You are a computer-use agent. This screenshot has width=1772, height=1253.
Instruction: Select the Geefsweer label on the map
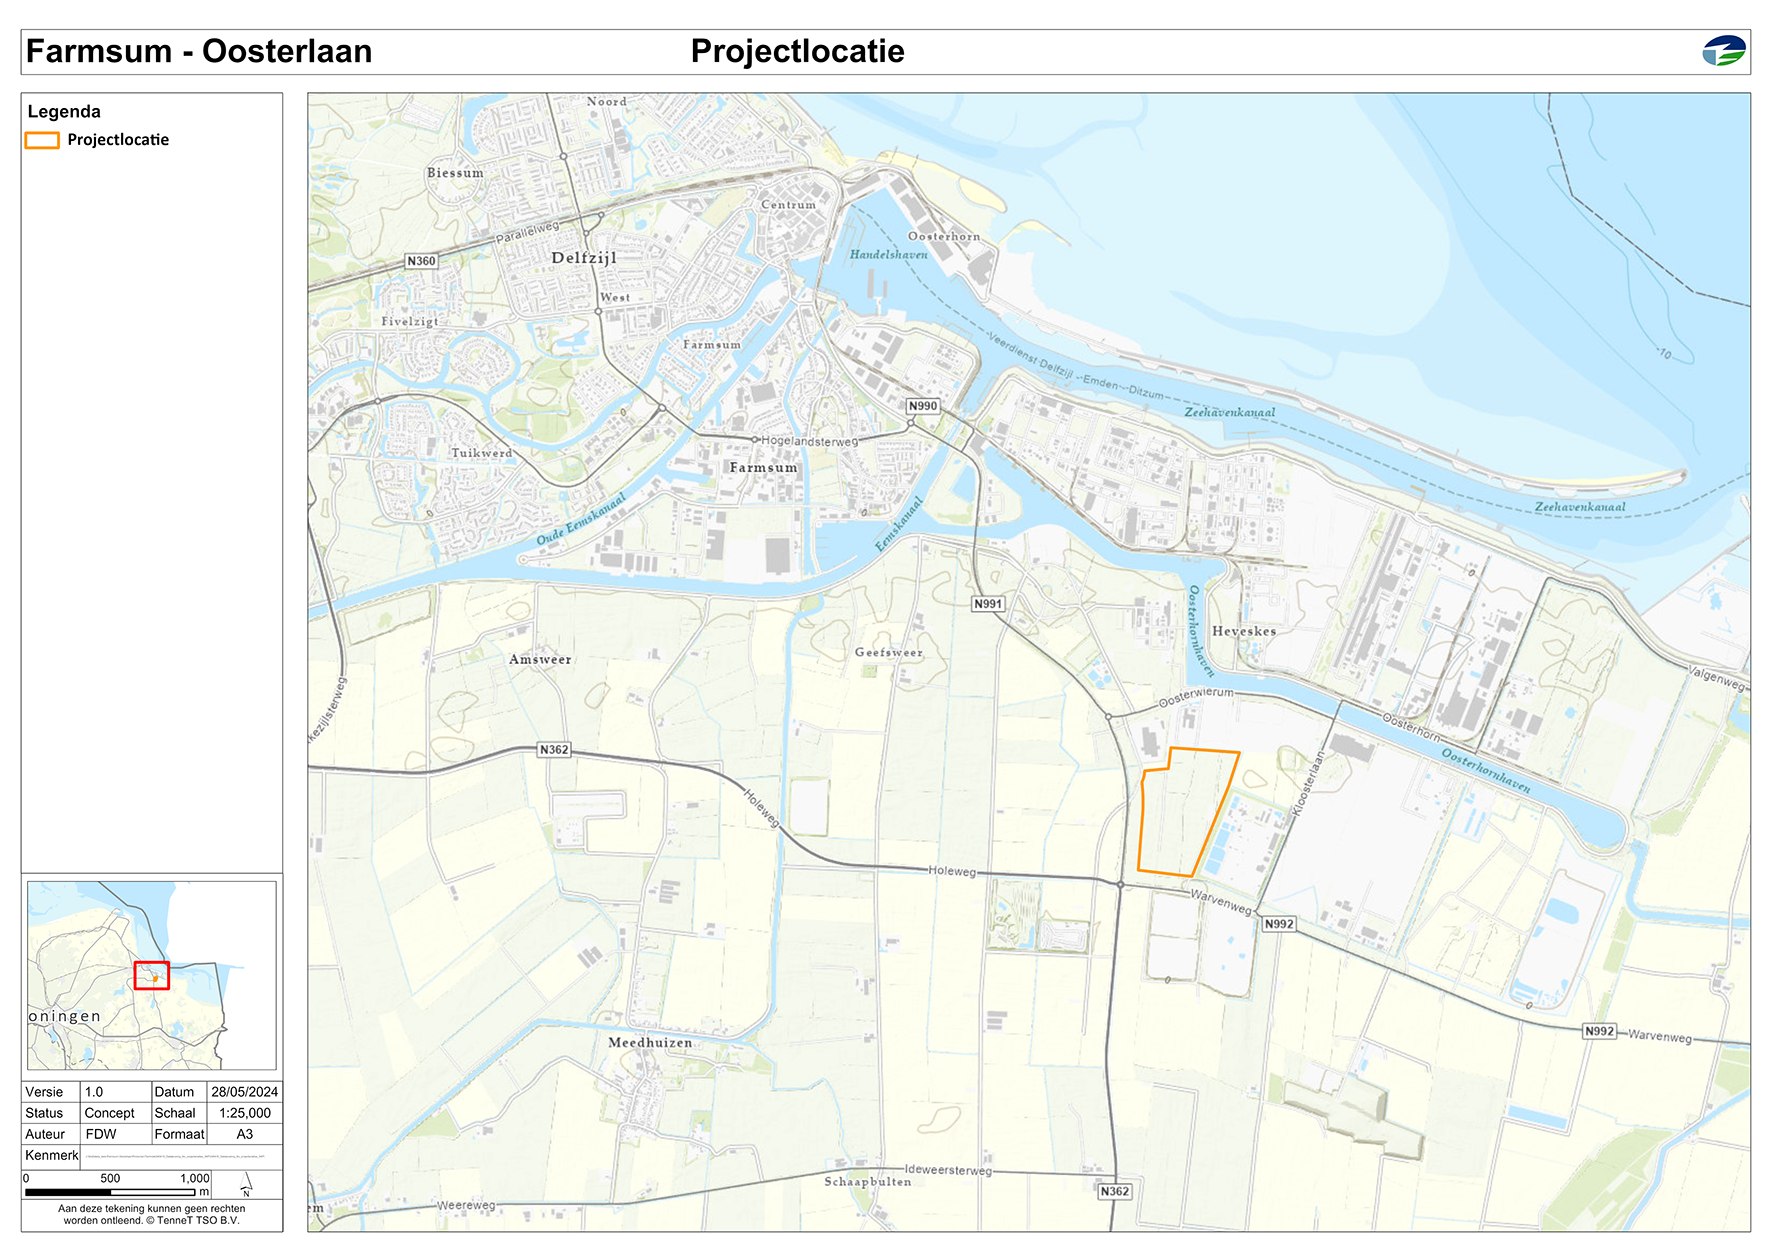tap(888, 652)
